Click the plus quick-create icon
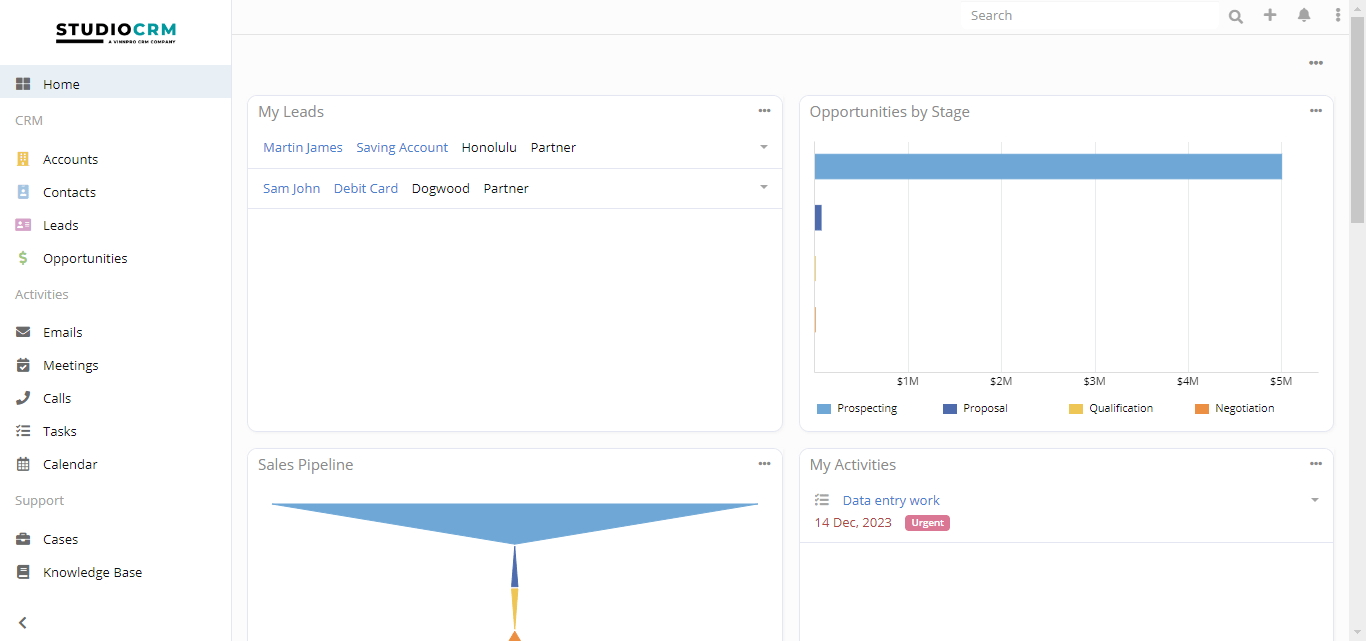Image resolution: width=1366 pixels, height=641 pixels. click(x=1270, y=15)
